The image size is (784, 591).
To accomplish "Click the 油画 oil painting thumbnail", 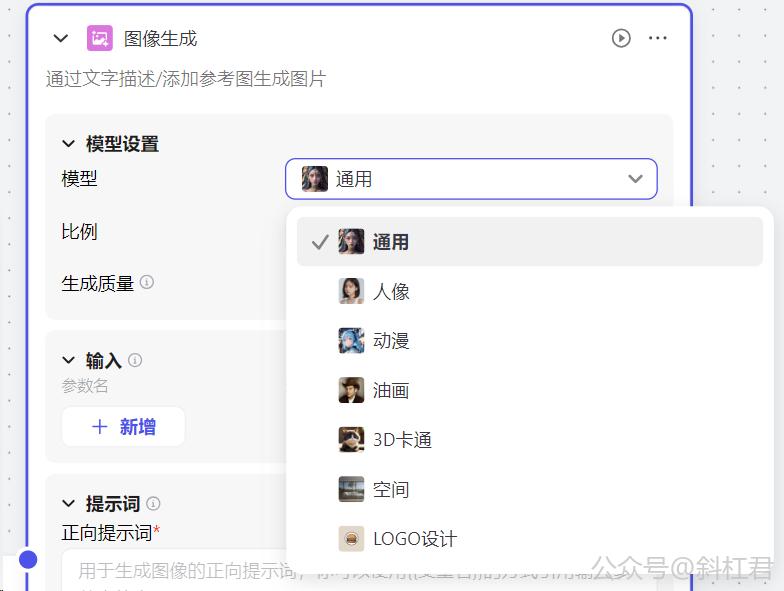I will [351, 390].
